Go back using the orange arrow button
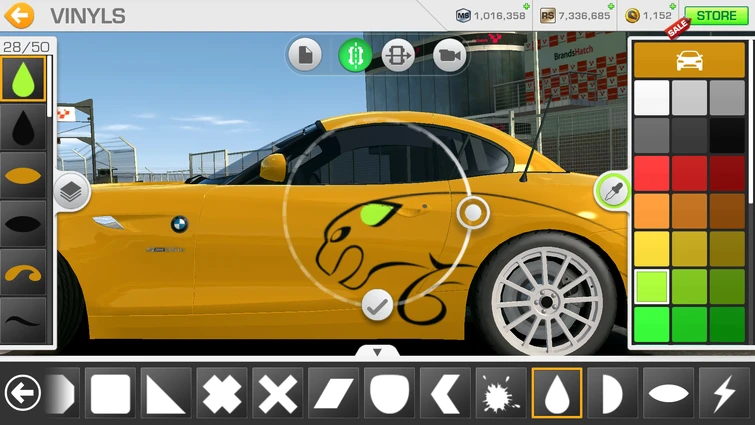 [x=19, y=15]
